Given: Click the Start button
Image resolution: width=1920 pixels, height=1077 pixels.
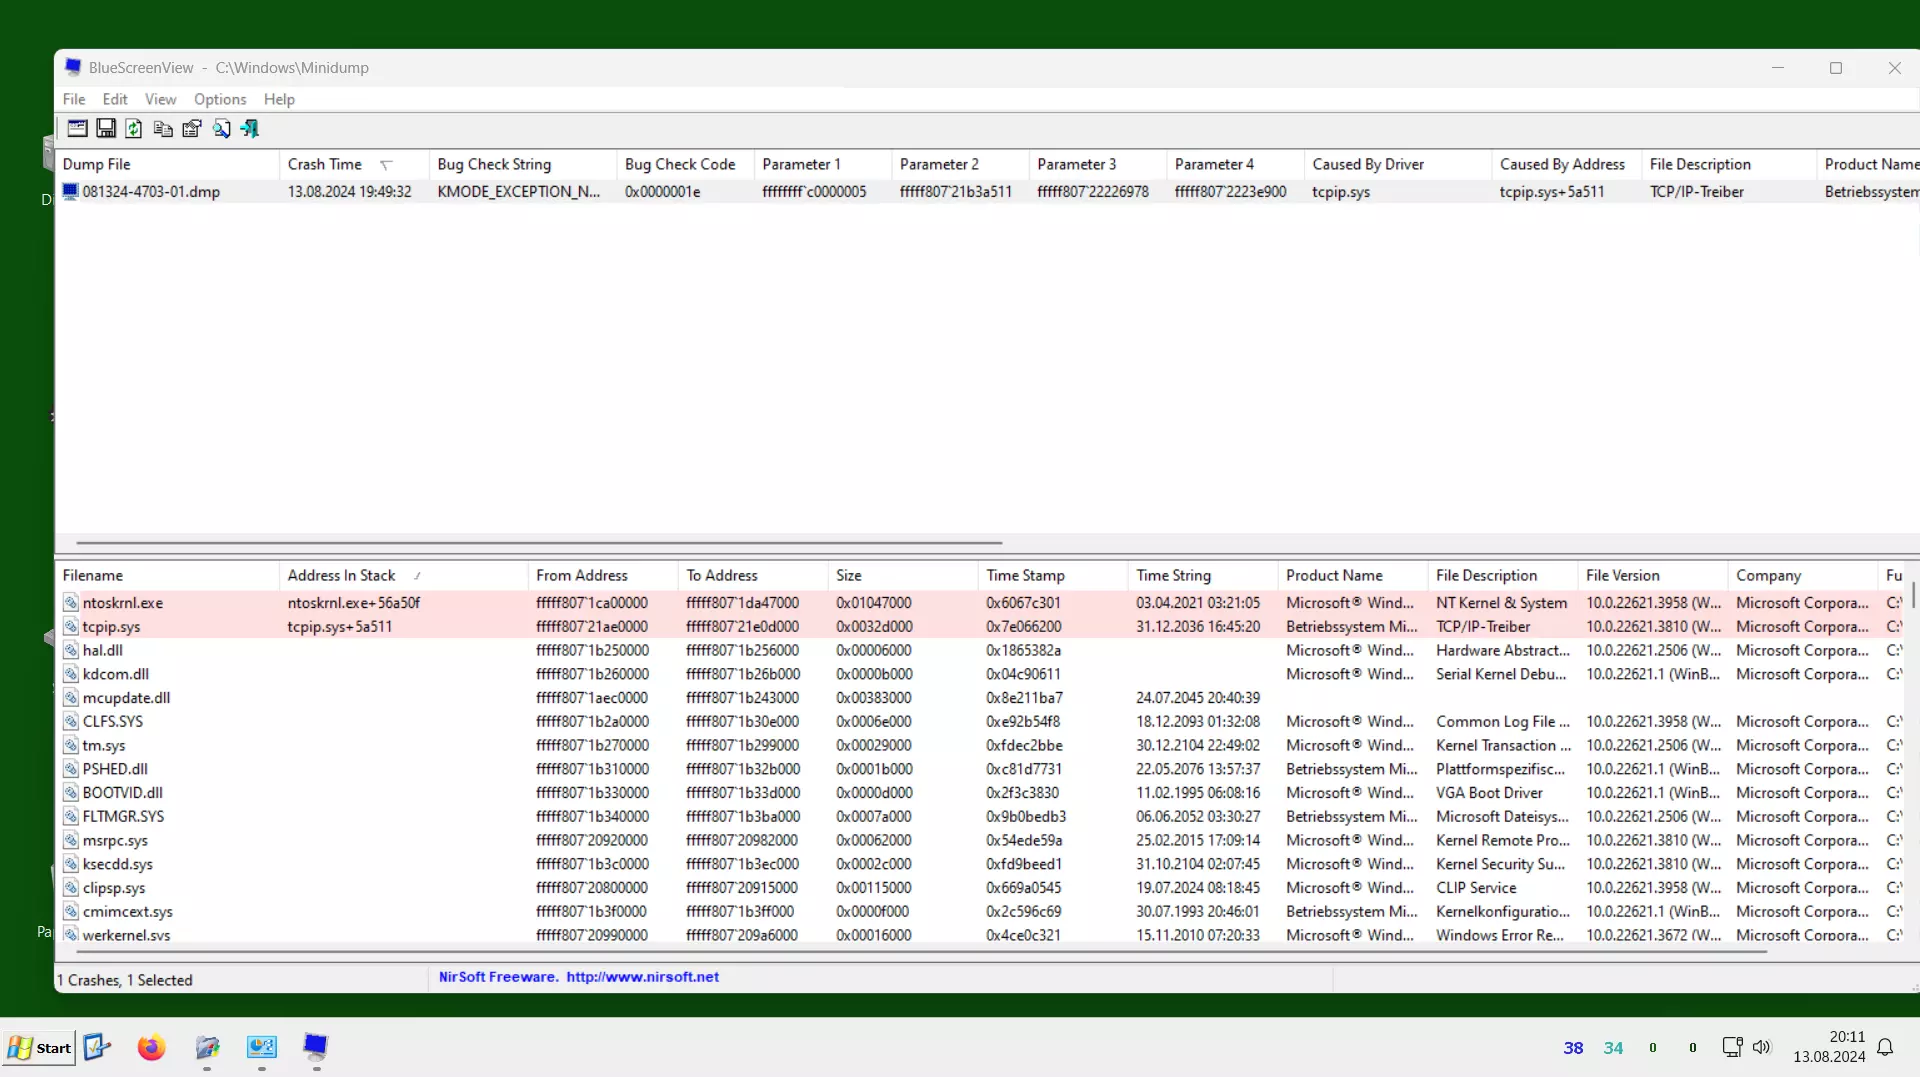Looking at the screenshot, I should pyautogui.click(x=40, y=1047).
